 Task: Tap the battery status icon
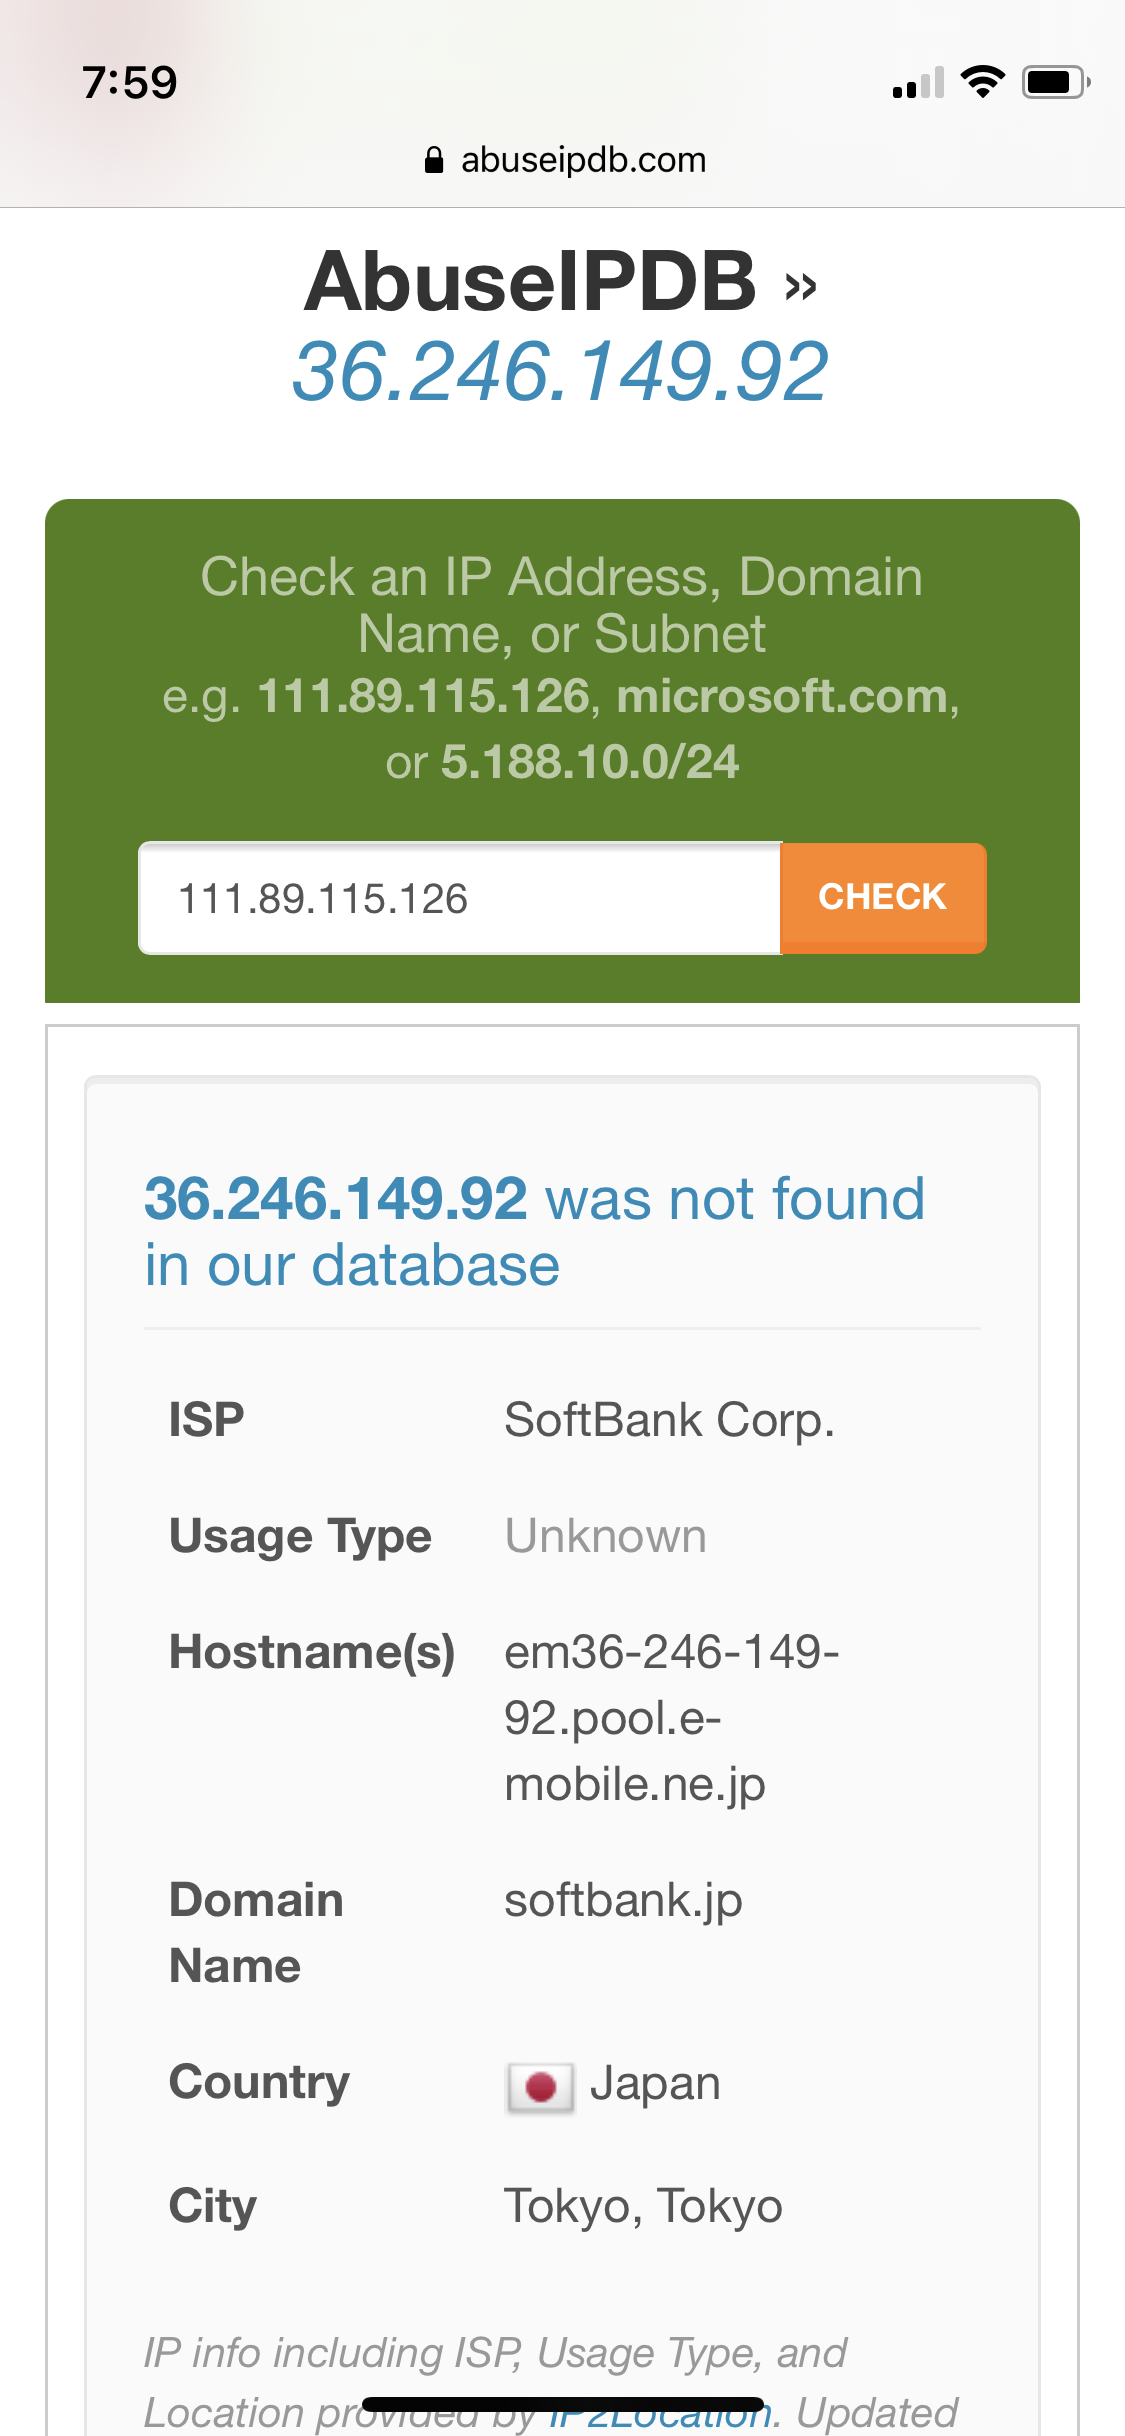tap(1055, 82)
